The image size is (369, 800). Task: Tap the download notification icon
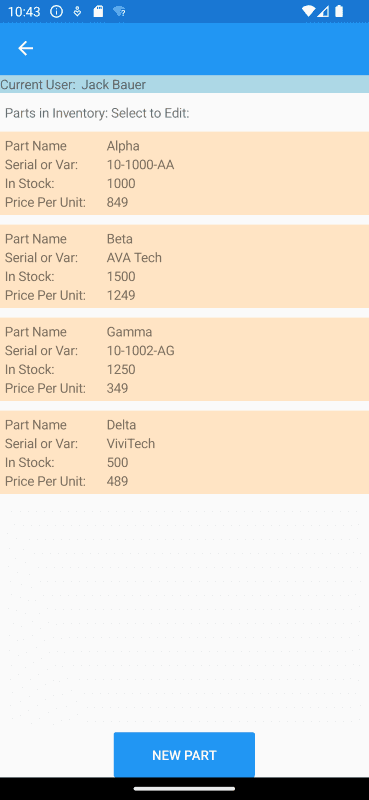[x=77, y=11]
